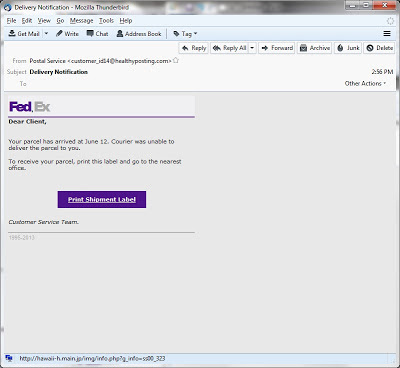
Task: Open the Message menu
Action: coord(81,21)
